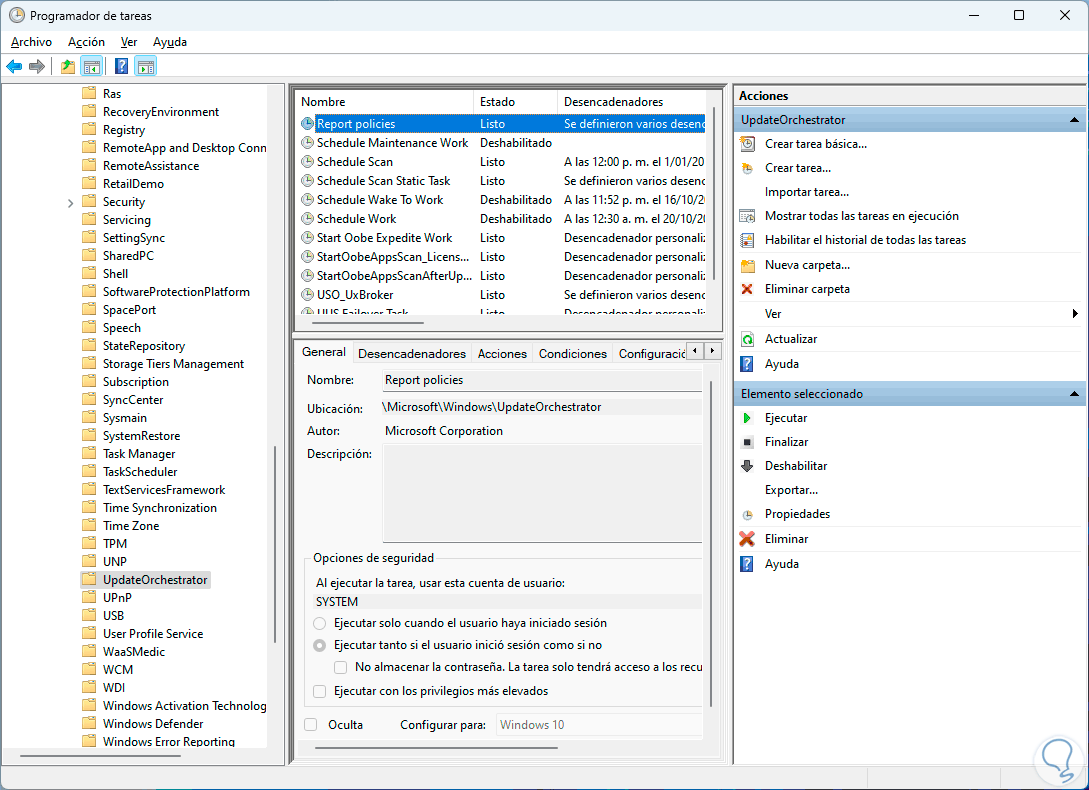The width and height of the screenshot is (1089, 790).
Task: Collapse the UpdateOrchestrator actions section
Action: (1074, 120)
